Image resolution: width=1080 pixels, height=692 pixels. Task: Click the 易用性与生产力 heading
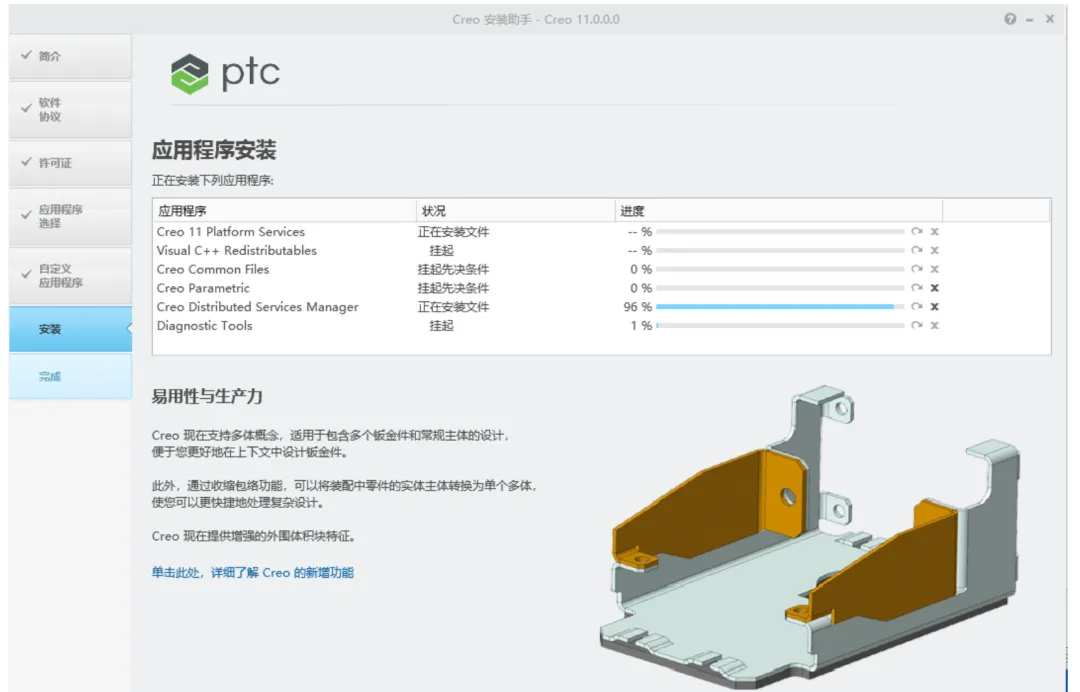(207, 396)
